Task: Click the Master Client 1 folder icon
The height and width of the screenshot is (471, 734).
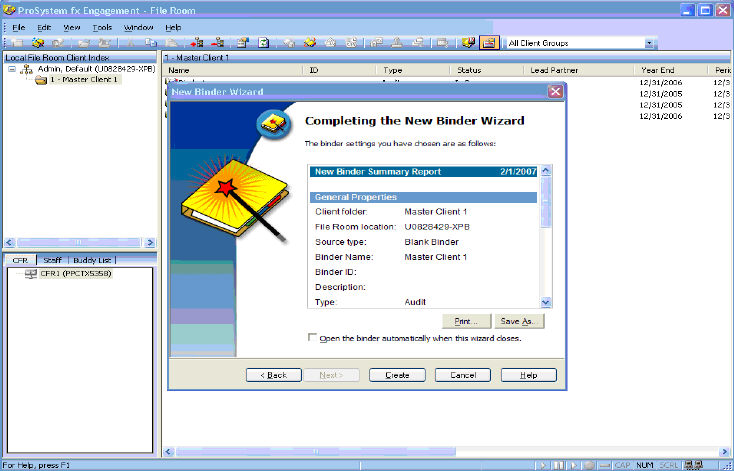Action: (41, 80)
